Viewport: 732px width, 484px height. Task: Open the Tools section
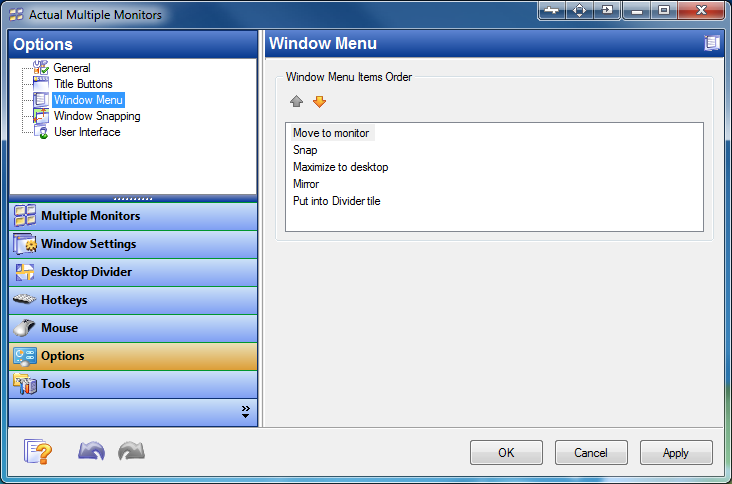133,384
